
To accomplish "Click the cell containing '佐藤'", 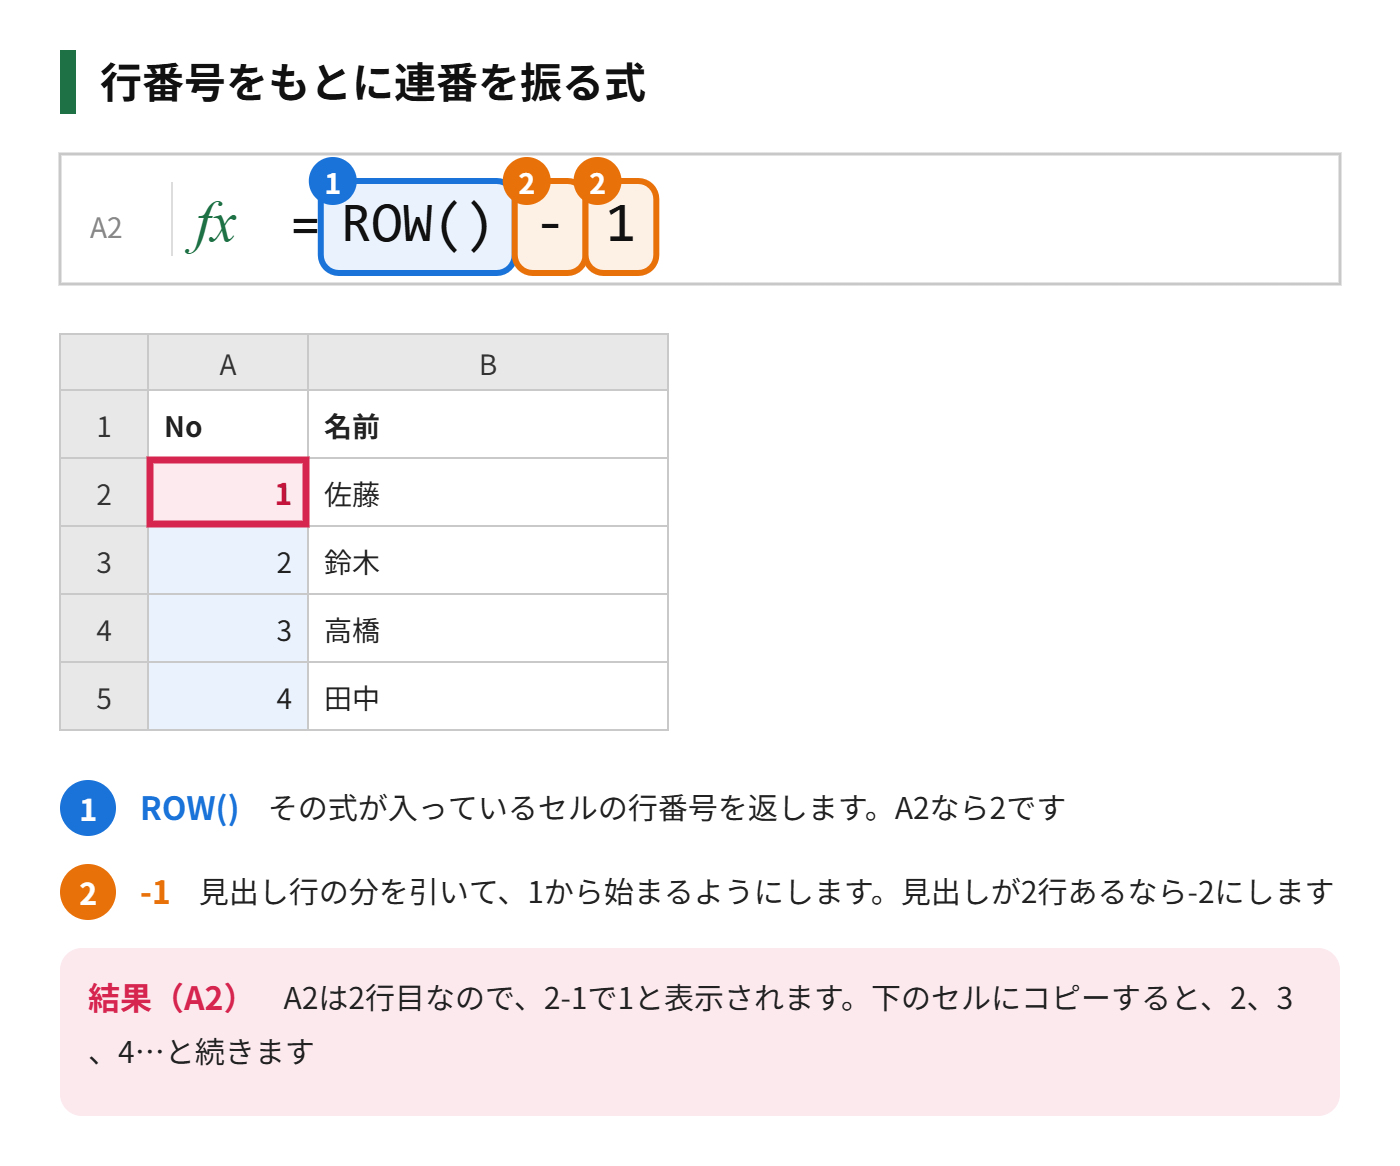I will pos(488,493).
